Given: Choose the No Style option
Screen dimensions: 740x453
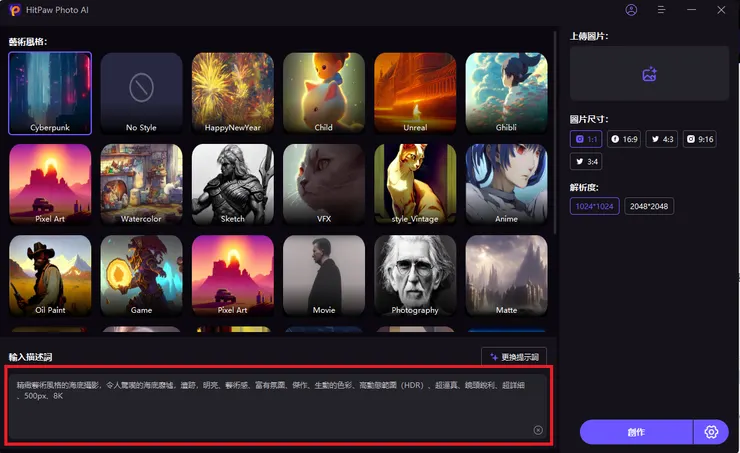Looking at the screenshot, I should 141,93.
